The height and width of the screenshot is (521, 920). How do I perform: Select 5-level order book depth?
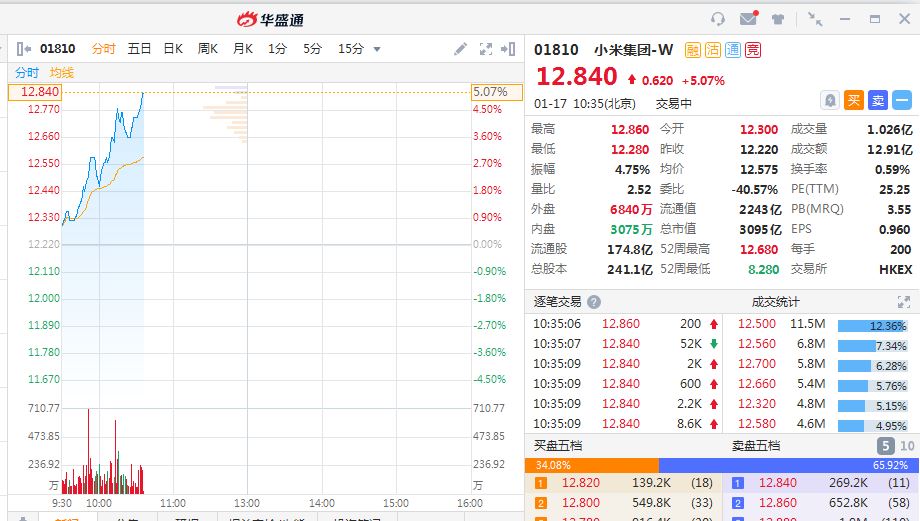pos(885,446)
